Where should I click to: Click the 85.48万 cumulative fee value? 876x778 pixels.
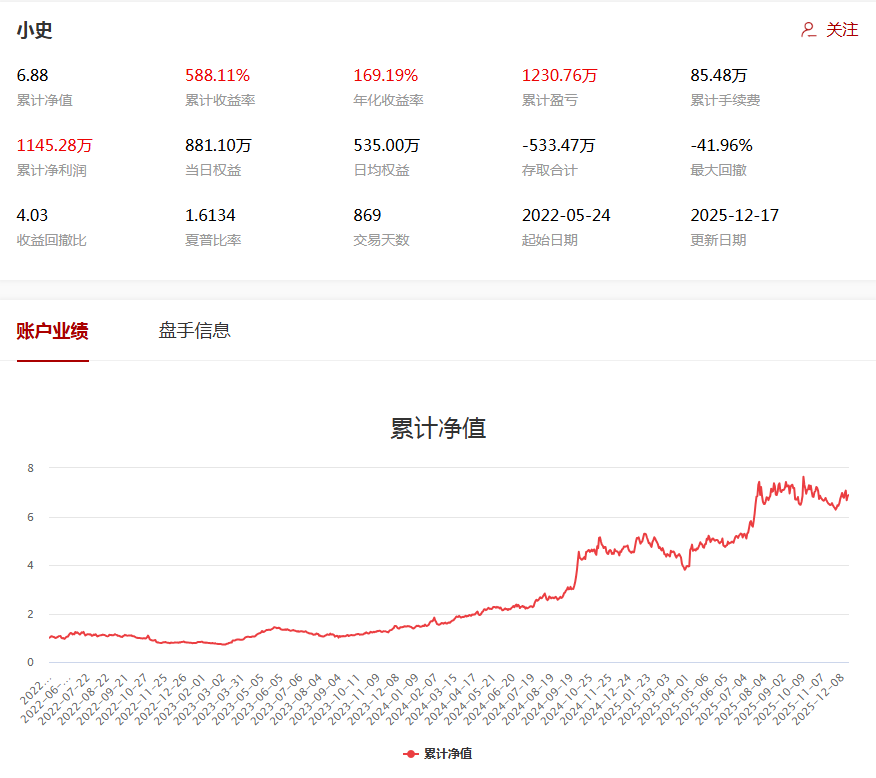[718, 76]
